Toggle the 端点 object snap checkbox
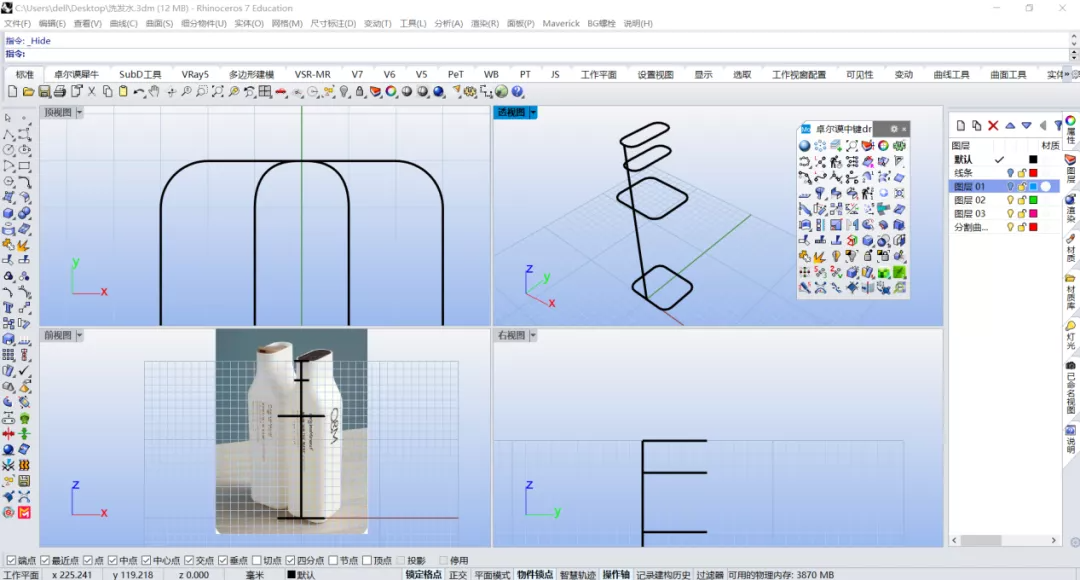Image resolution: width=1080 pixels, height=580 pixels. [11, 561]
